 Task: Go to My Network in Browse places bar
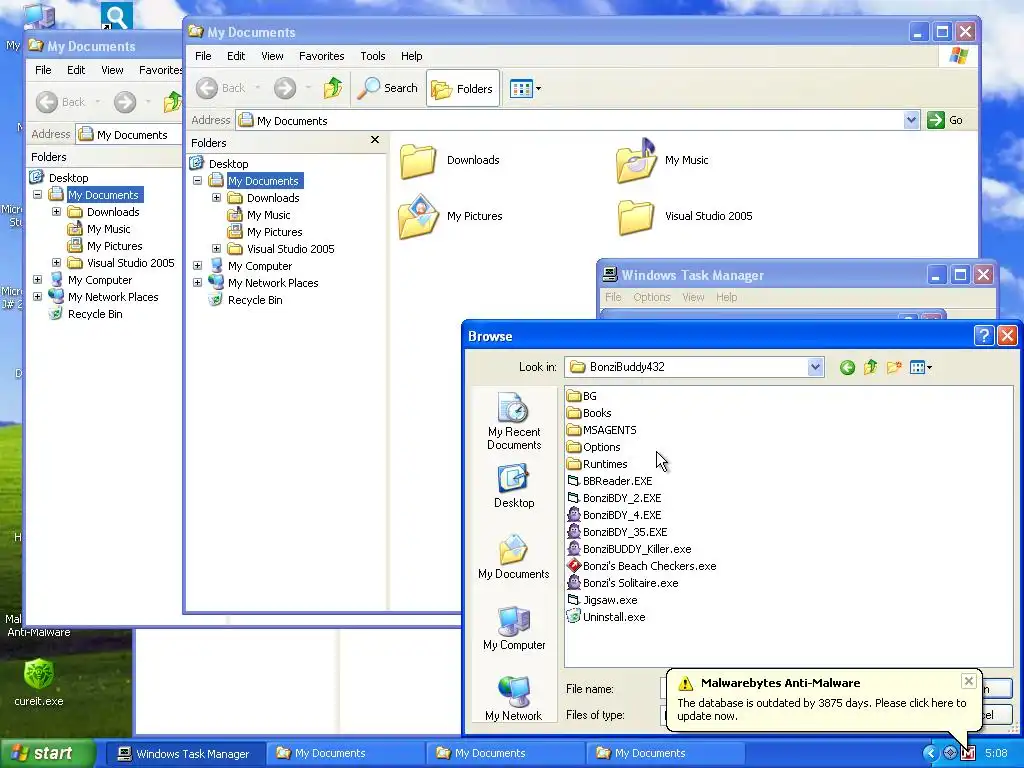514,699
